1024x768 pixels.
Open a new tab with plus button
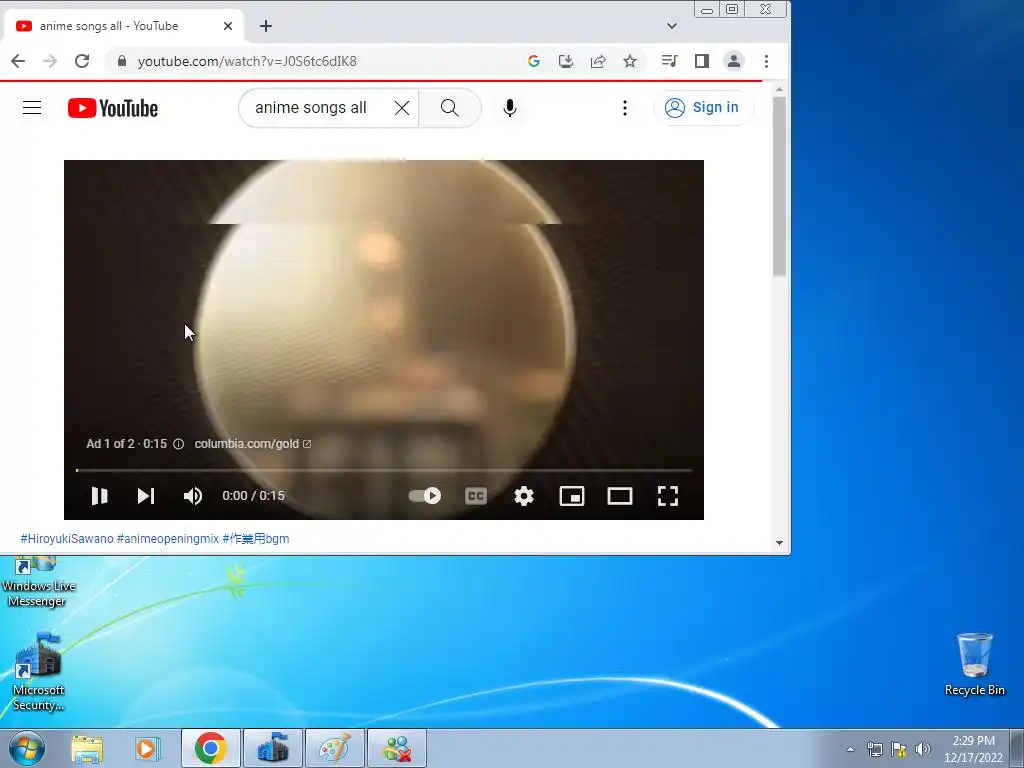point(266,26)
